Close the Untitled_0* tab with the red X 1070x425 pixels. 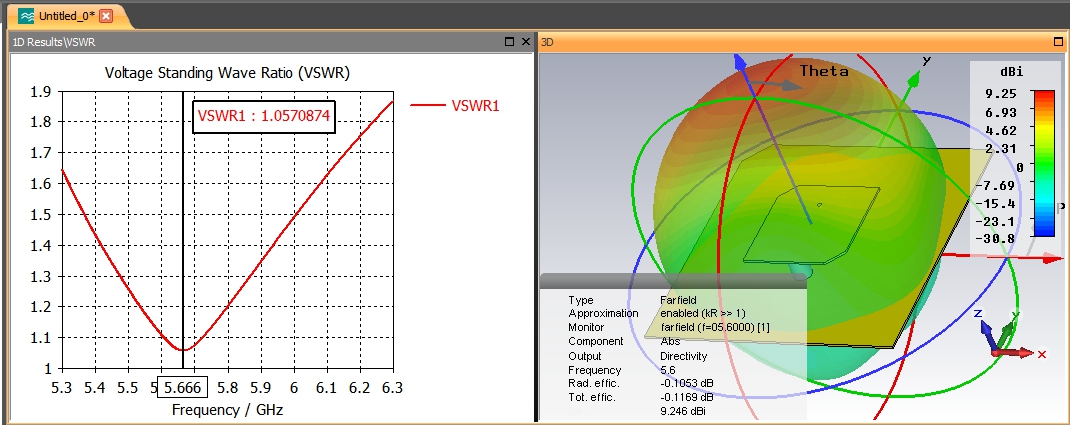[106, 16]
